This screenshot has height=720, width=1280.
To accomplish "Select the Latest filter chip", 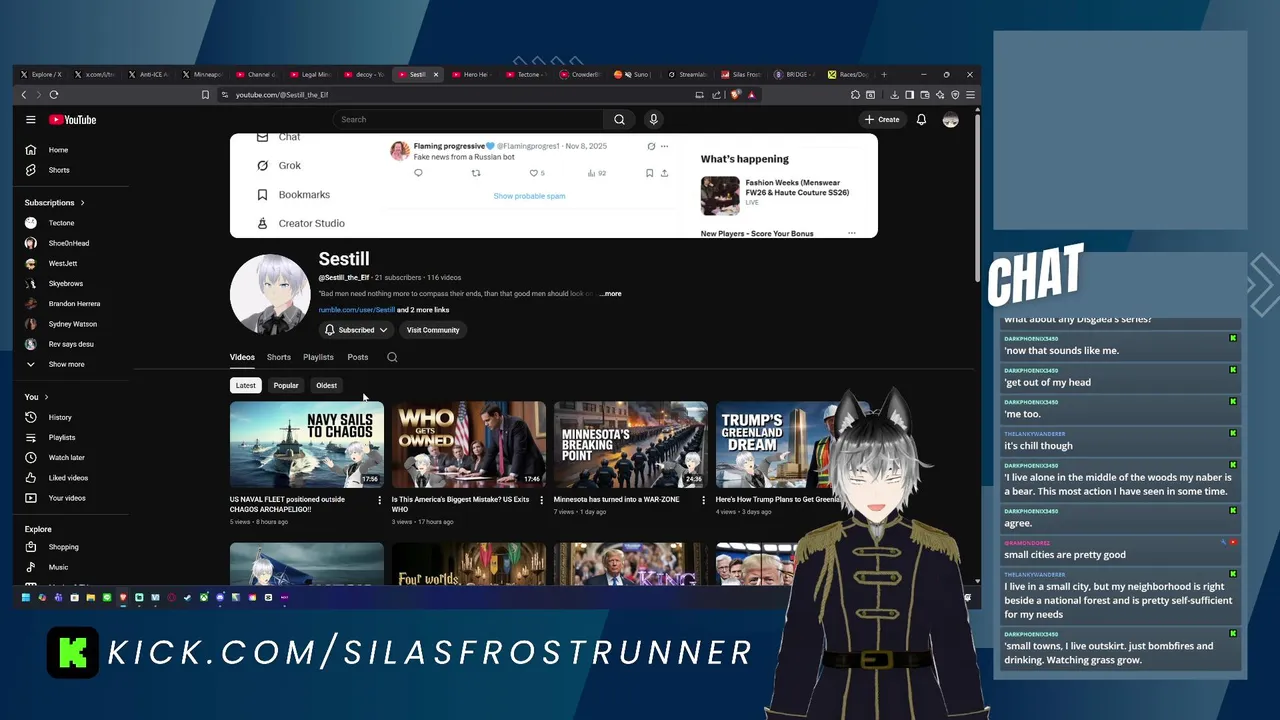I will [245, 385].
